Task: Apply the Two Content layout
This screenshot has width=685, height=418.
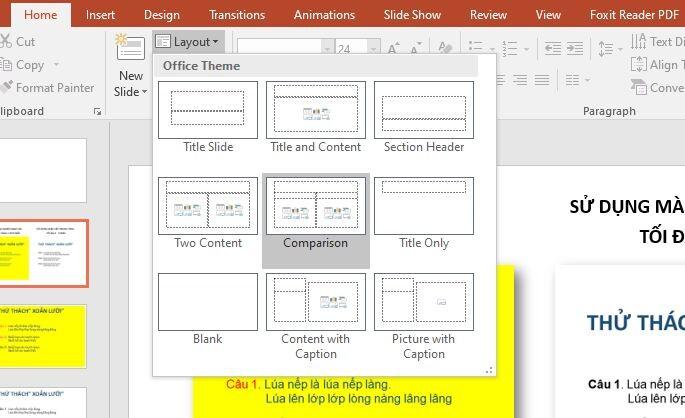Action: point(208,214)
